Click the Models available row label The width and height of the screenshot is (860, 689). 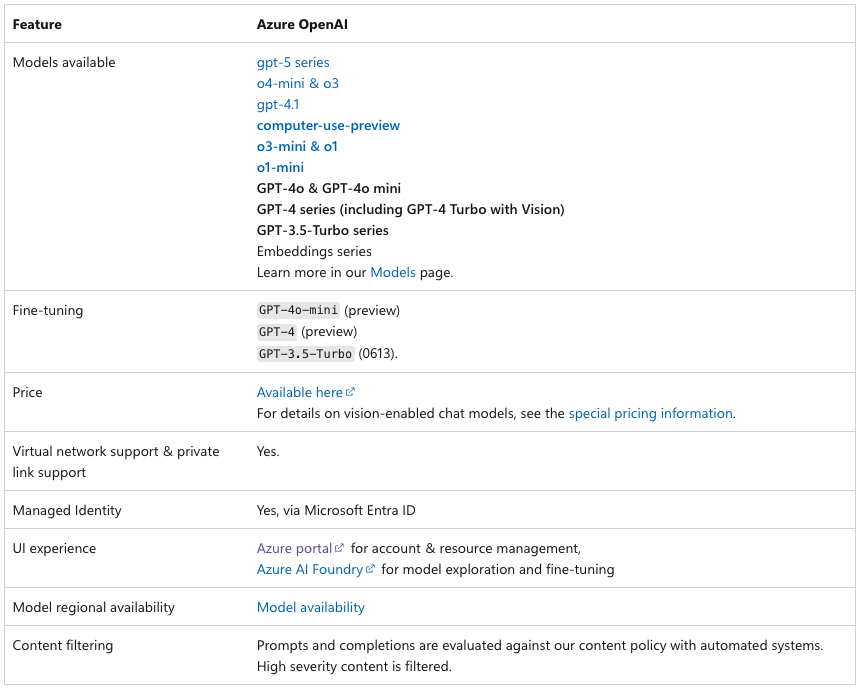[64, 63]
